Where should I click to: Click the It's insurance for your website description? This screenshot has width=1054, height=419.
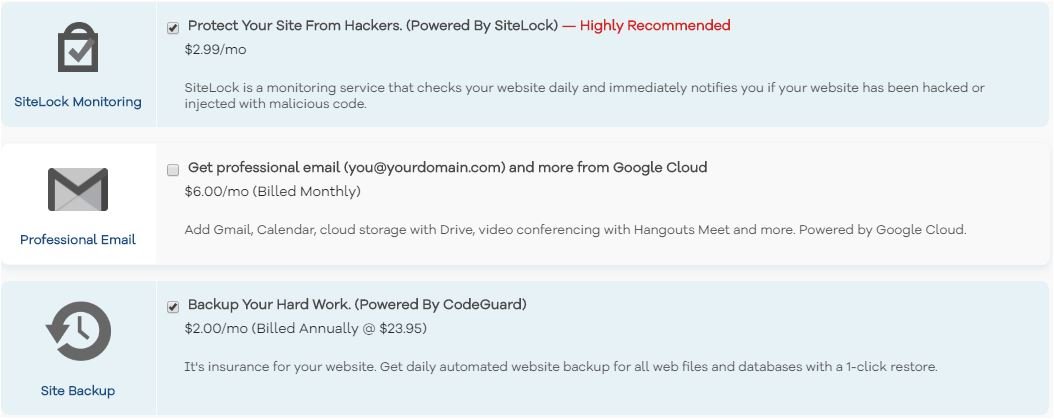tap(561, 367)
